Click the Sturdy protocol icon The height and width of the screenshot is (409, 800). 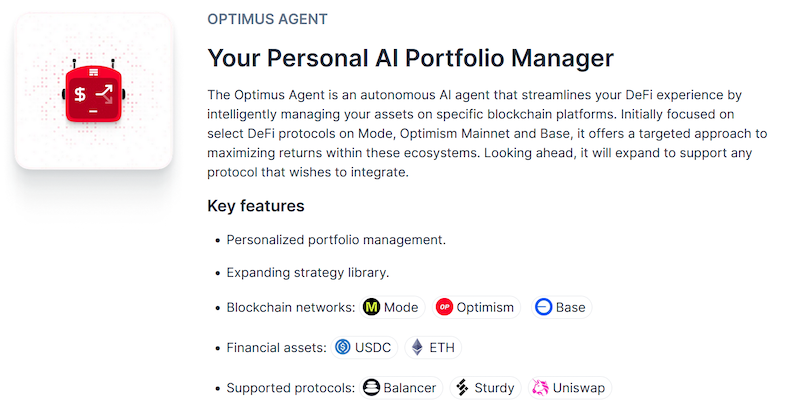462,387
